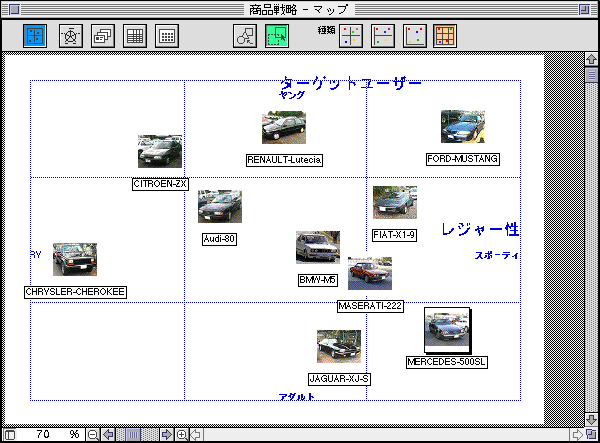The height and width of the screenshot is (443, 600).
Task: Click the window resize box icon
Action: [x=592, y=435]
